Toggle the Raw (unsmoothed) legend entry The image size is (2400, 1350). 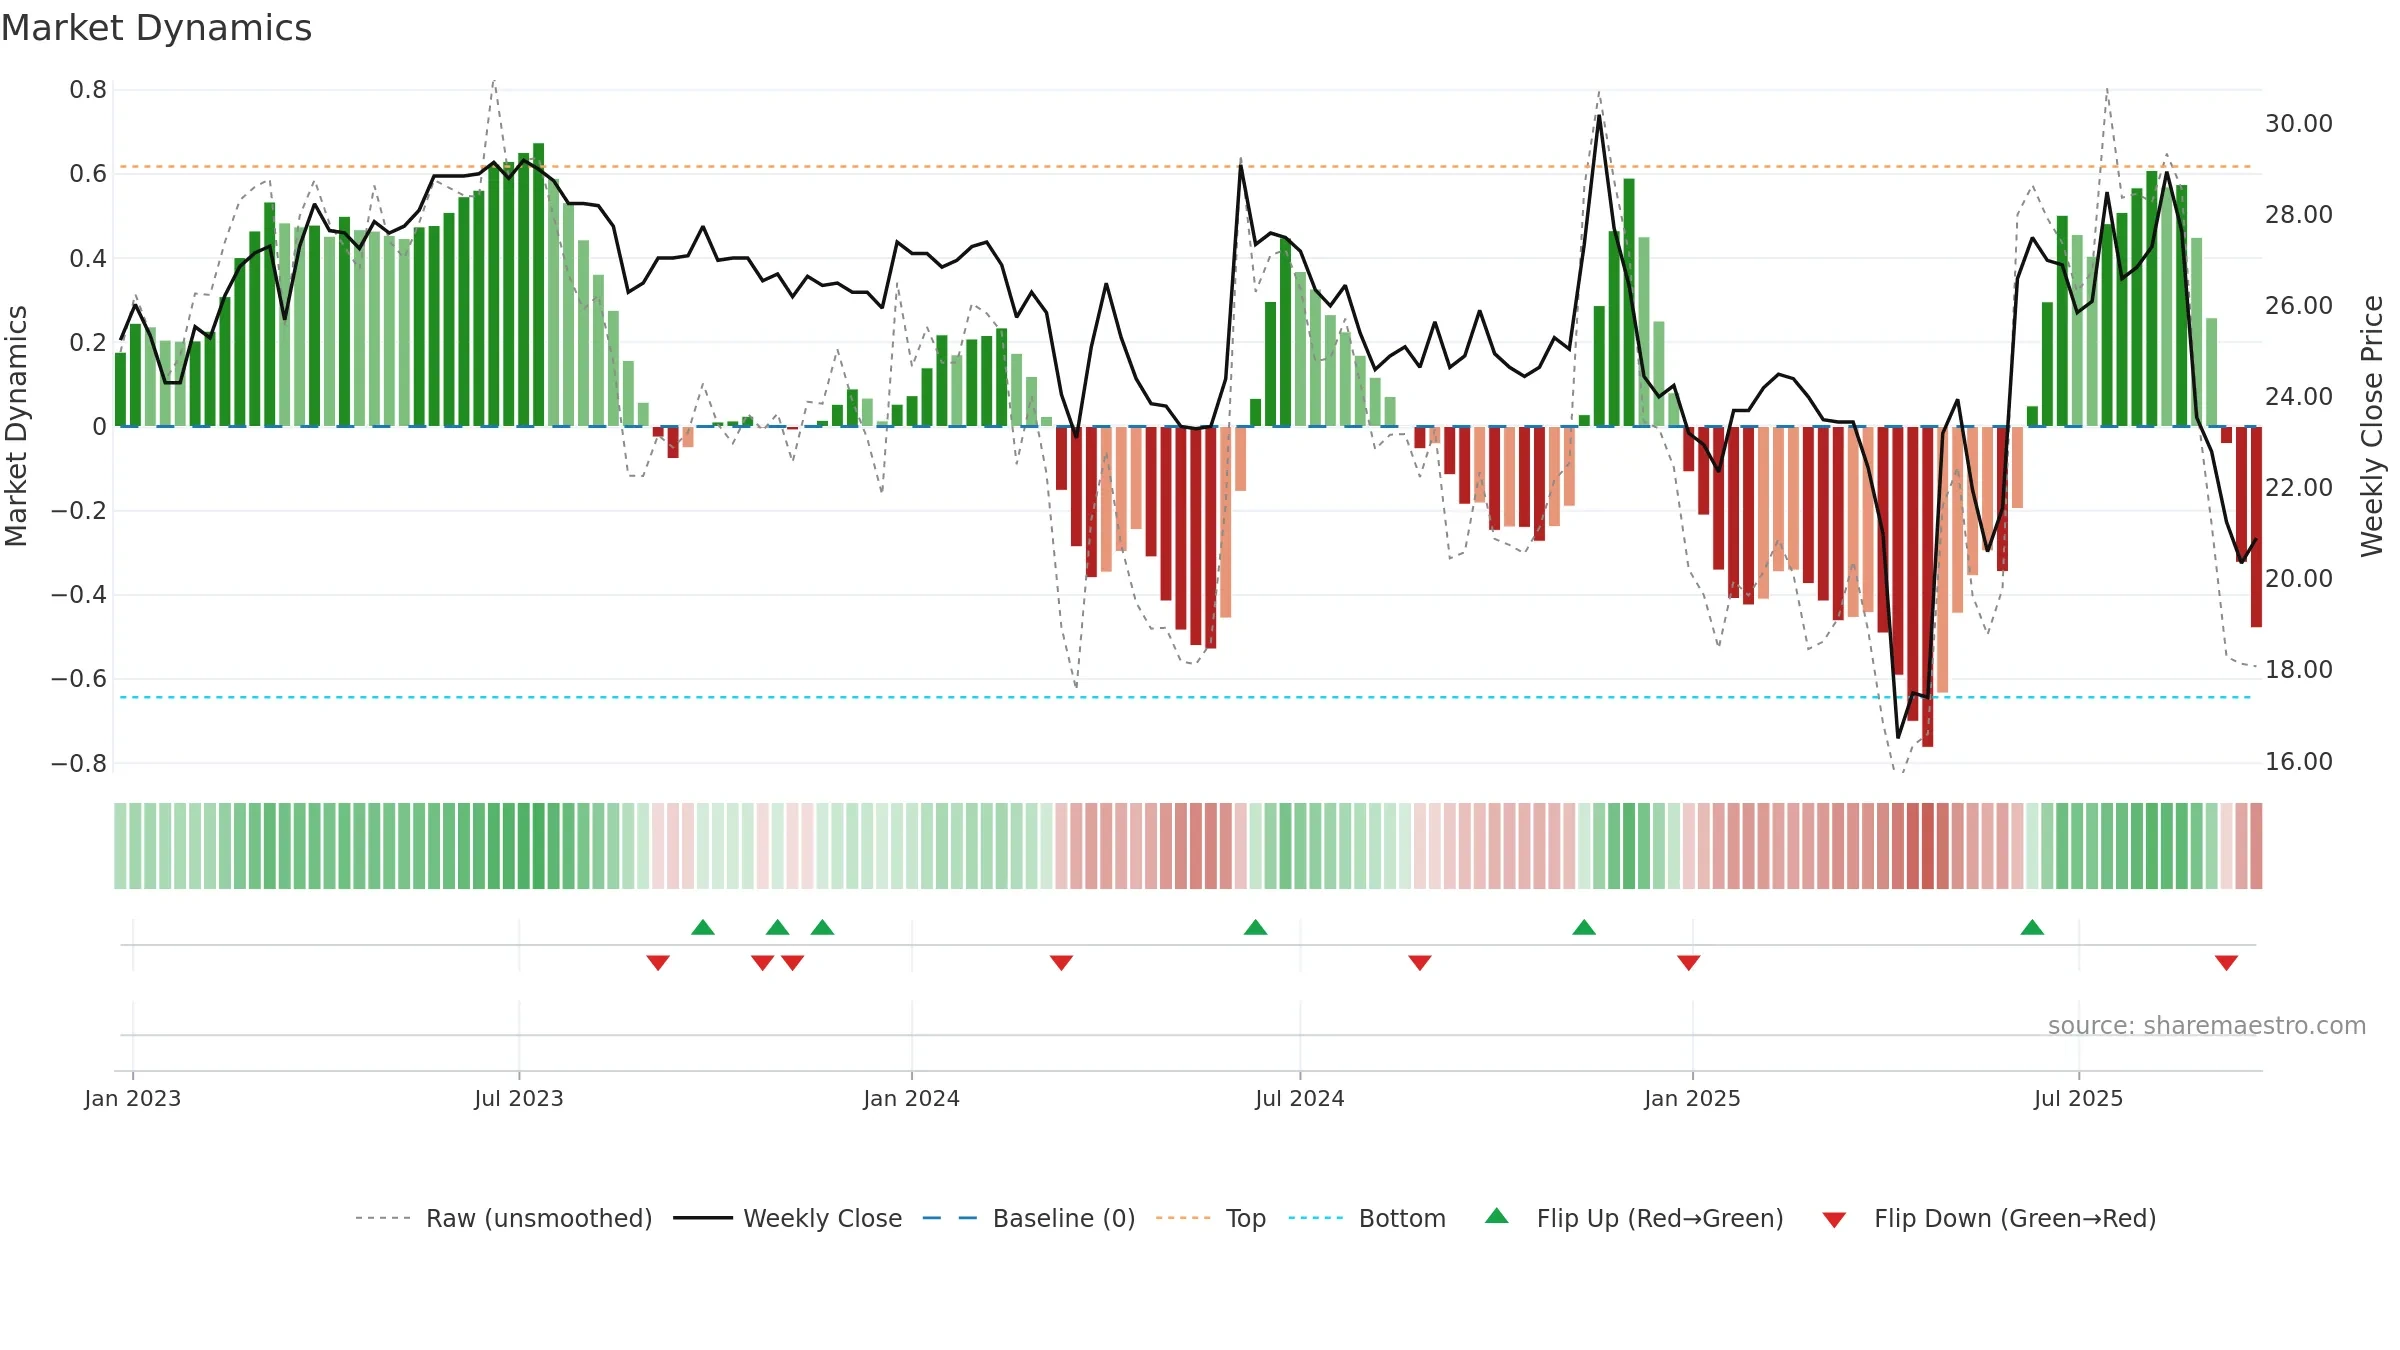point(503,1218)
